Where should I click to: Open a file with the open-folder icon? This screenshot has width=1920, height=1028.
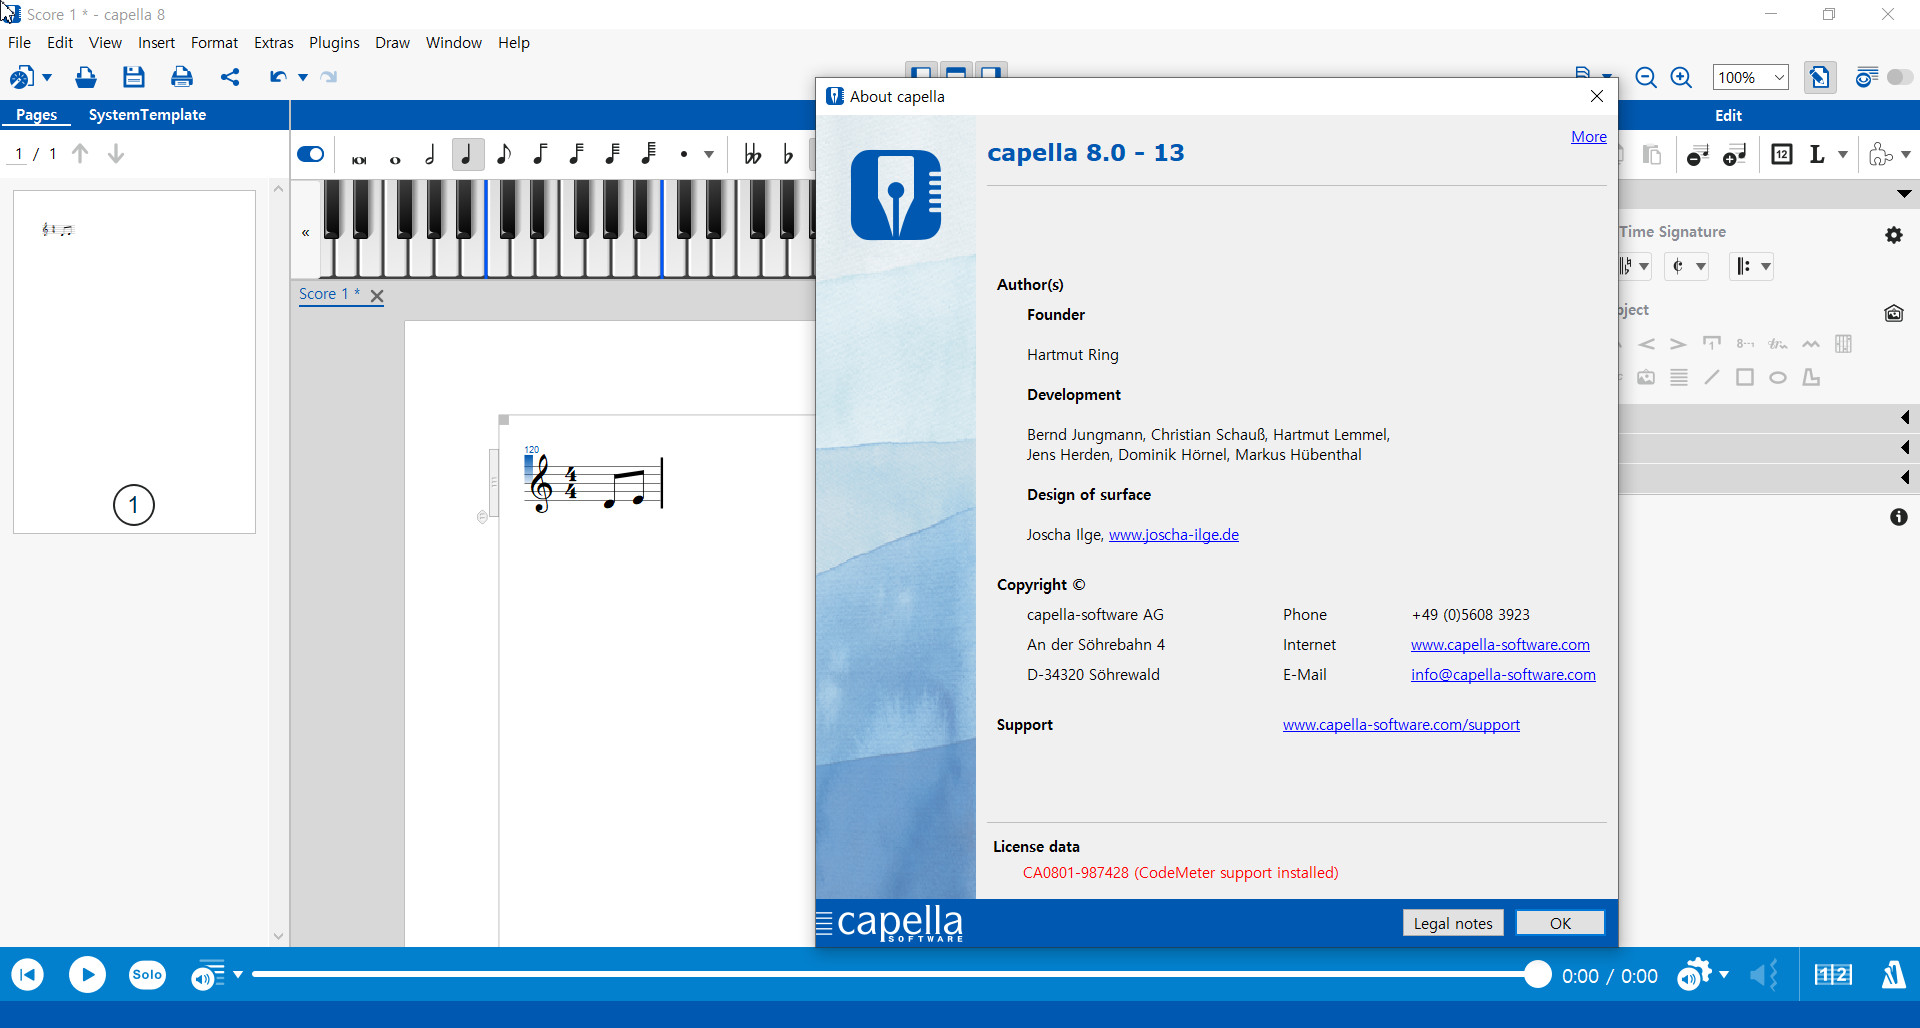pyautogui.click(x=86, y=77)
